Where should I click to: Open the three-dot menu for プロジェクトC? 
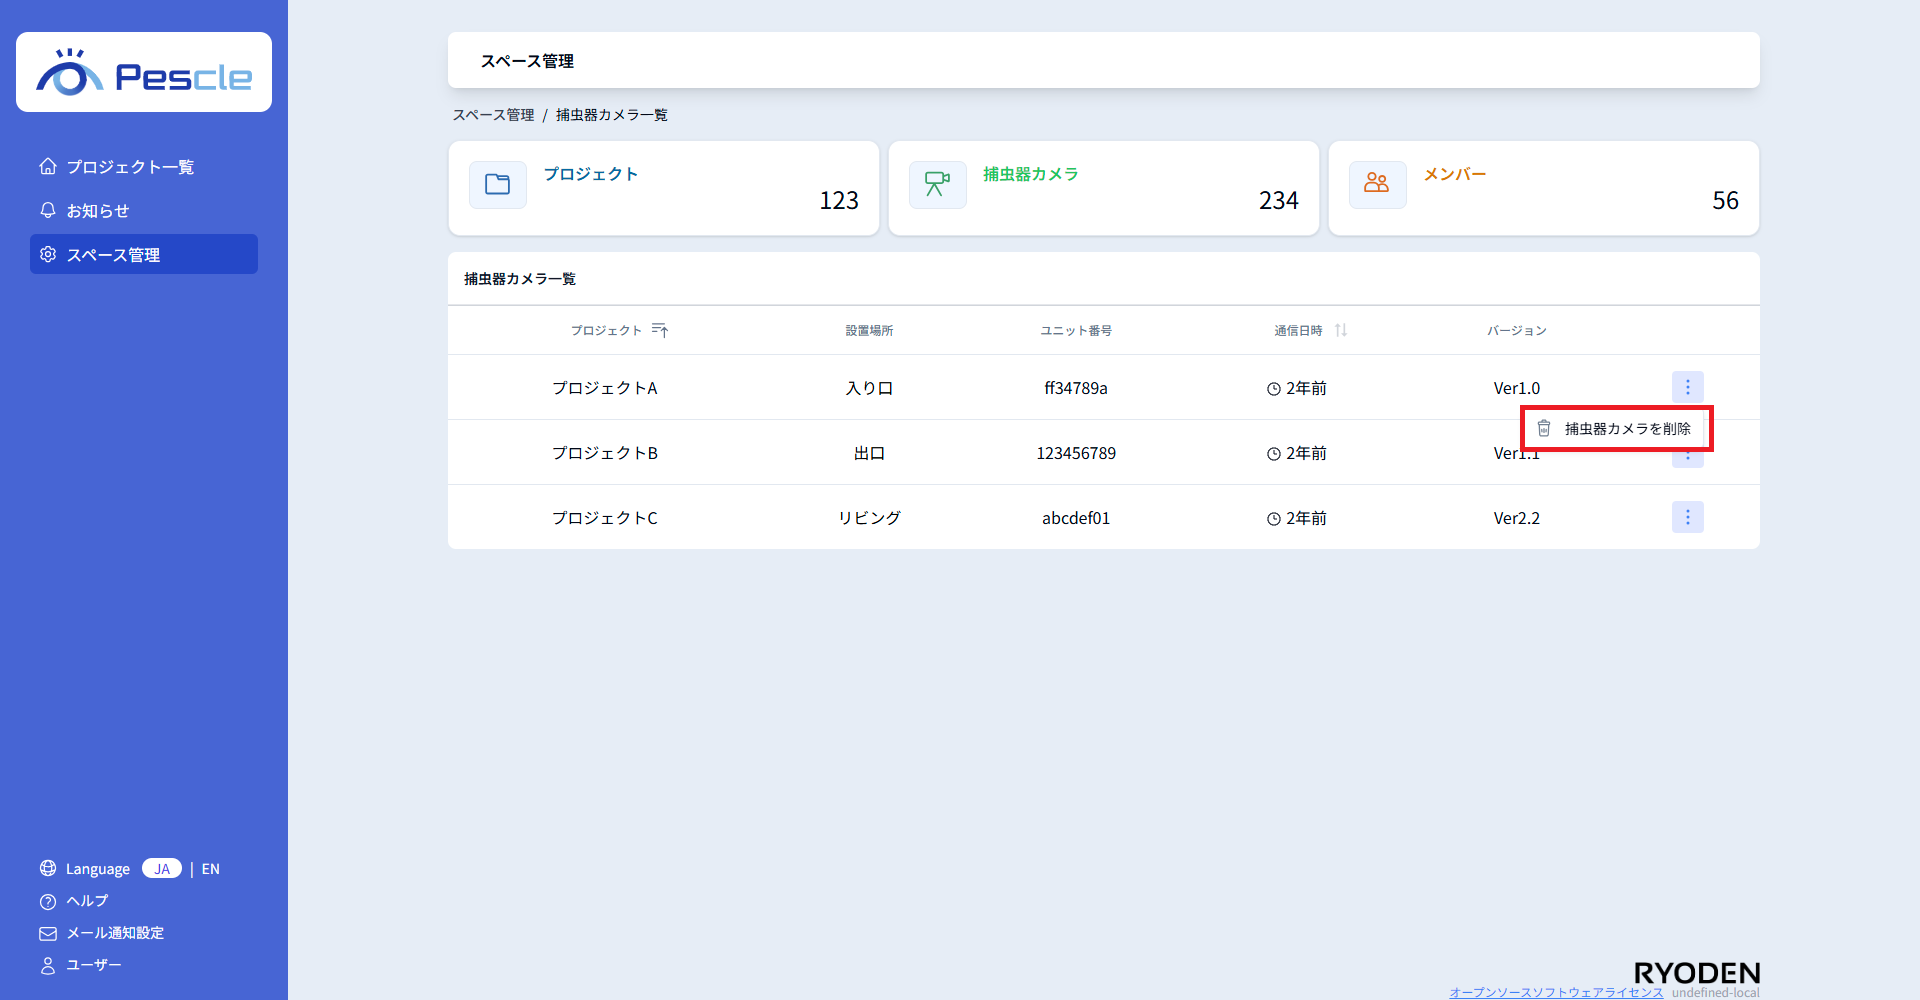click(x=1687, y=517)
